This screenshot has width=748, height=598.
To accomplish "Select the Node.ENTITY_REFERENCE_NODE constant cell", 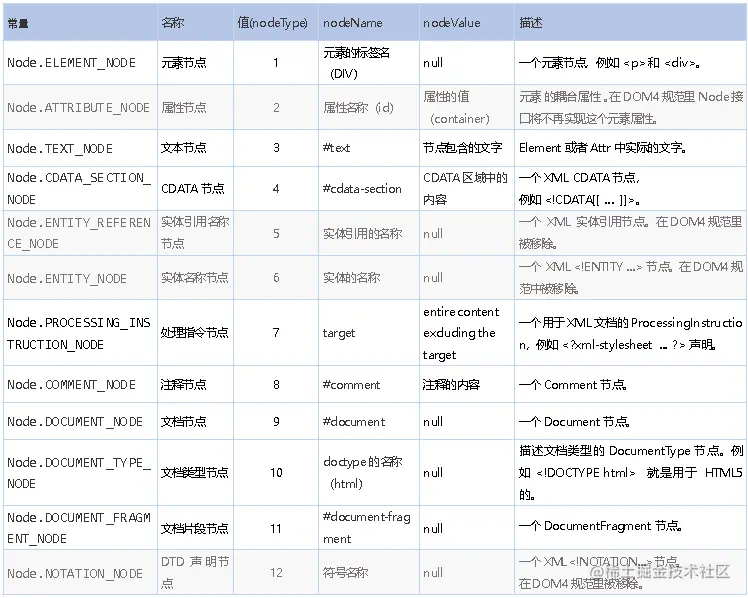I will 80,233.
